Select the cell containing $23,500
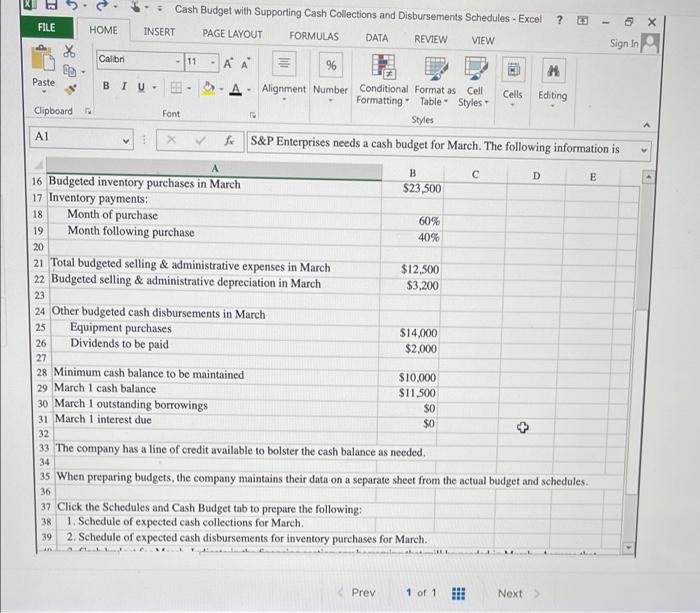 click(x=412, y=188)
